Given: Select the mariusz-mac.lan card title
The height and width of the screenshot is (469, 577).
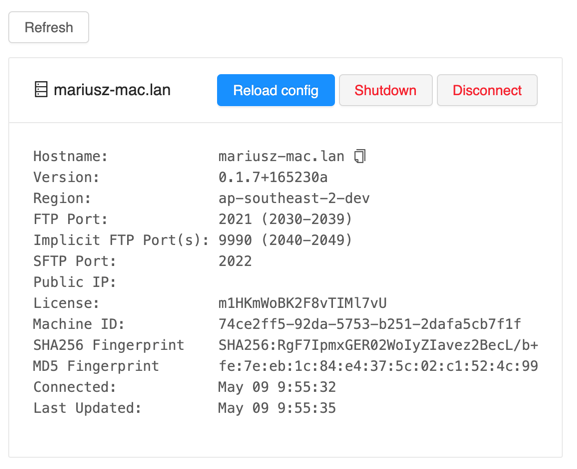Looking at the screenshot, I should point(112,90).
